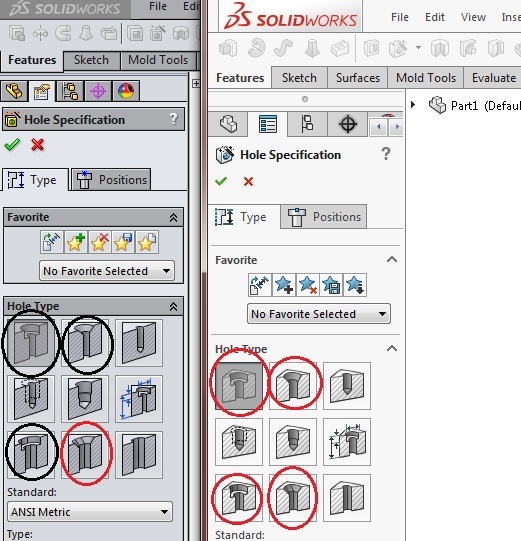Select Countersink hole type in right window

click(x=293, y=386)
